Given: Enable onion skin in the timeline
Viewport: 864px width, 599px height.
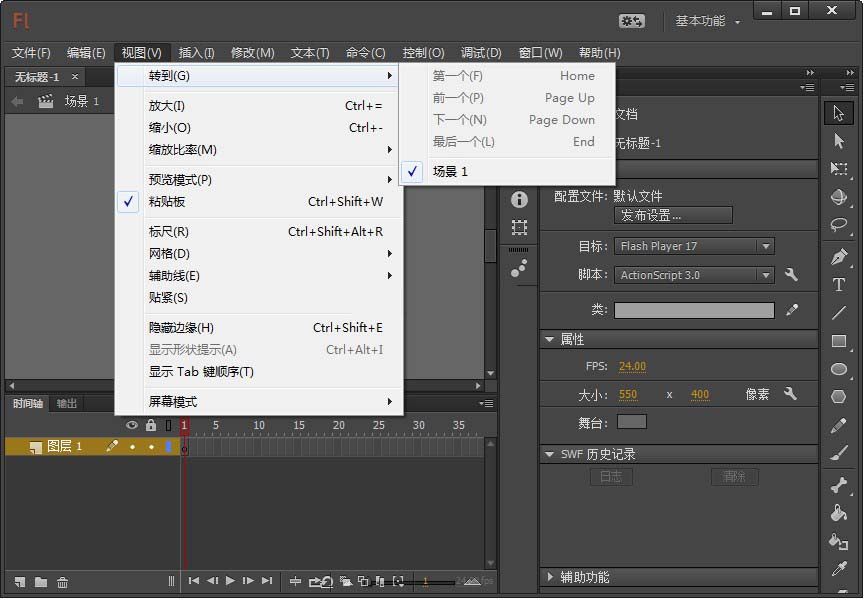Looking at the screenshot, I should pyautogui.click(x=345, y=580).
